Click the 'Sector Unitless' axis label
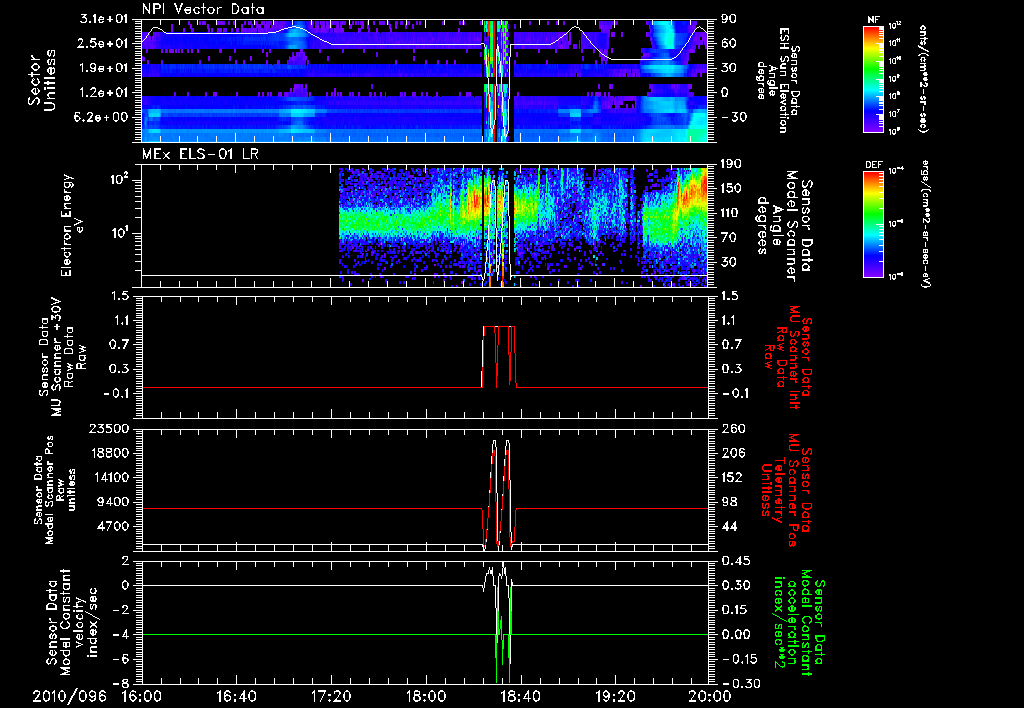This screenshot has height=708, width=1024. (42, 80)
